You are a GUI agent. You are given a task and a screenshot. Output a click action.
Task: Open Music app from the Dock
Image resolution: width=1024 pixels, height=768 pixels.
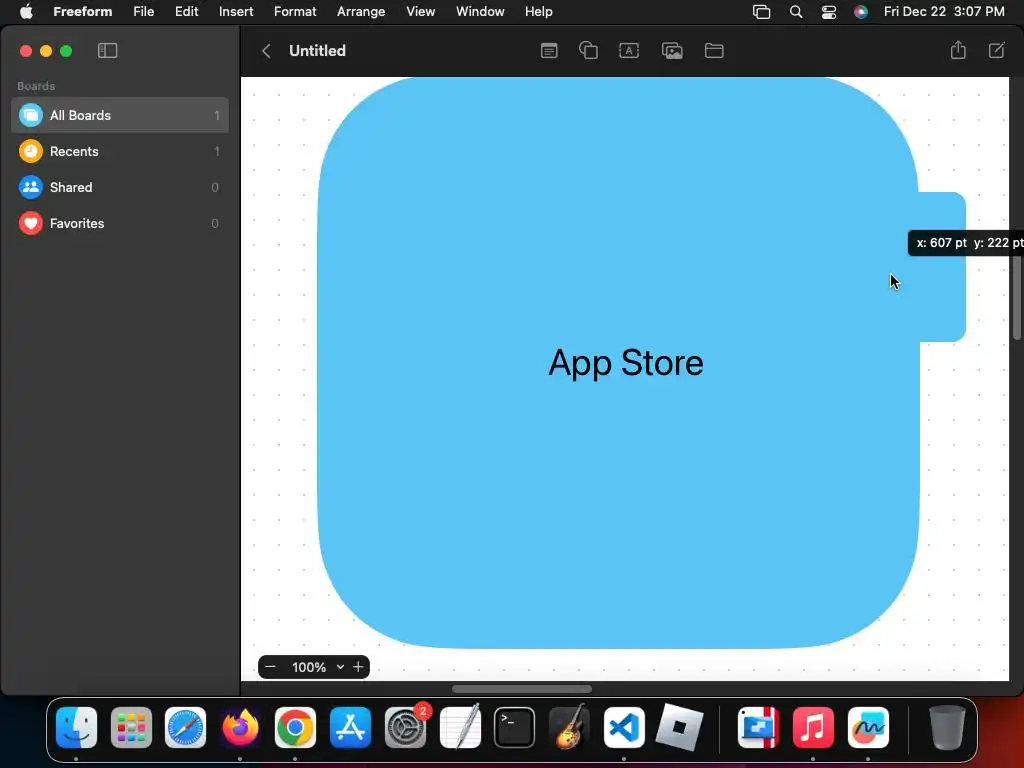(x=813, y=727)
